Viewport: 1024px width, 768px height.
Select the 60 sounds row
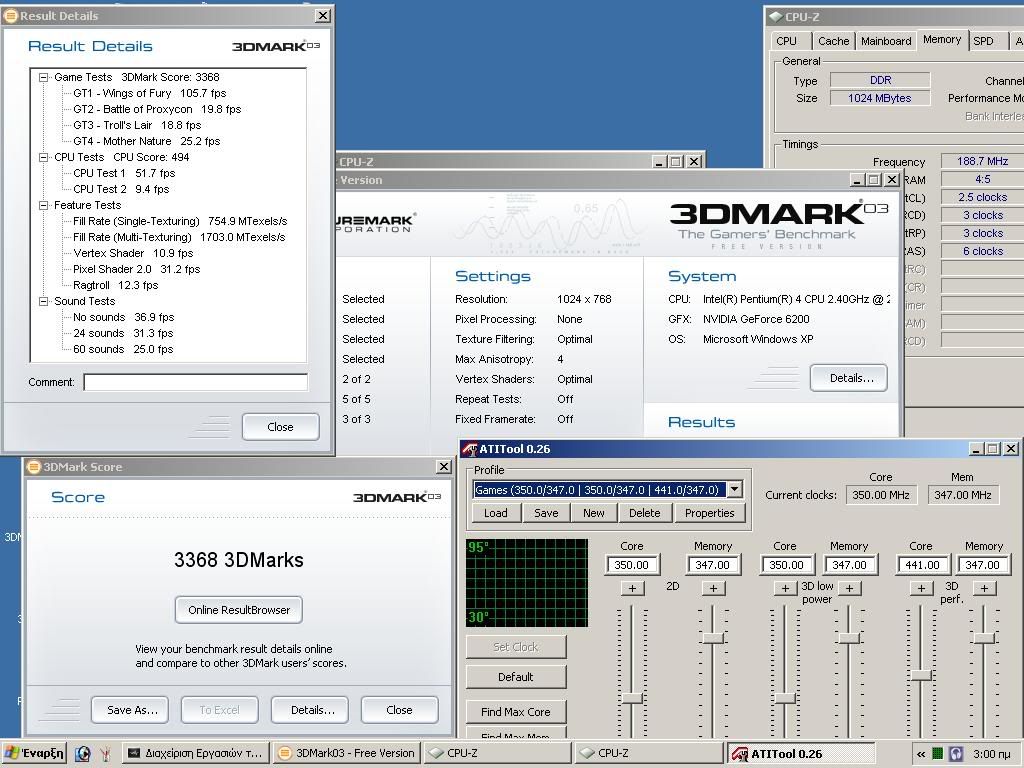tap(123, 349)
